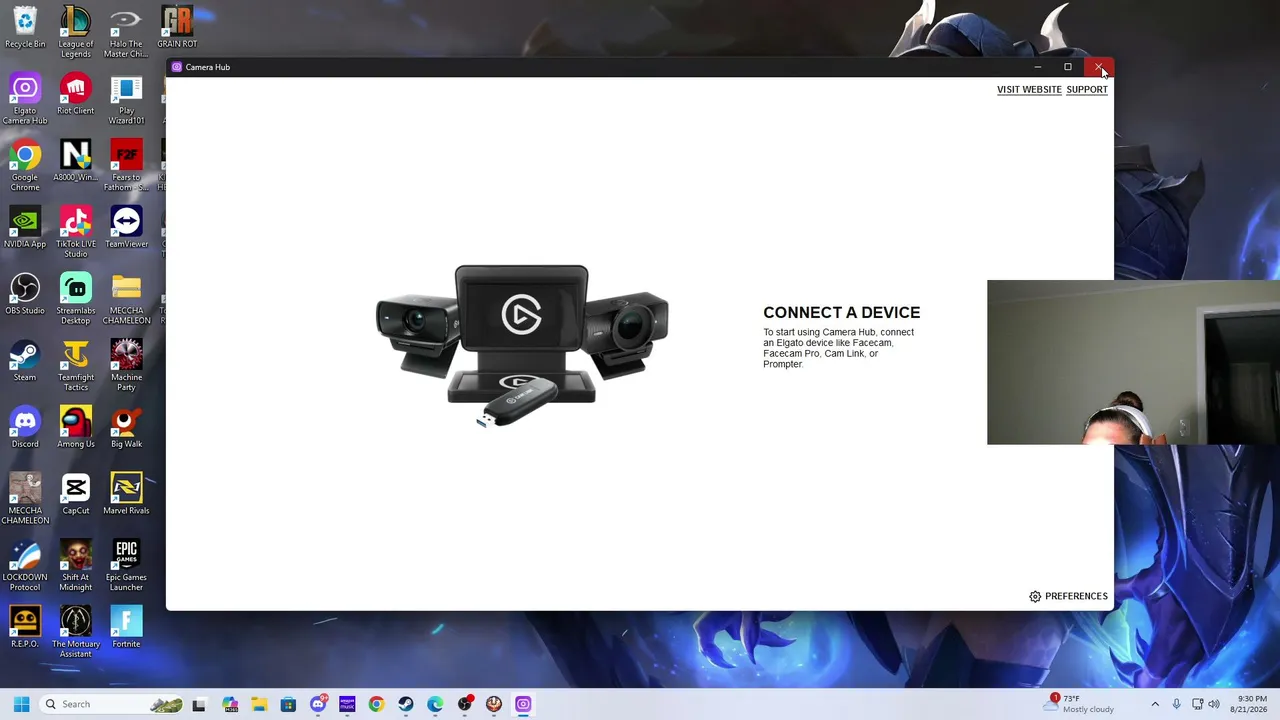Image resolution: width=1280 pixels, height=720 pixels.
Task: Click the "Camera Hub" window title text
Action: [207, 67]
